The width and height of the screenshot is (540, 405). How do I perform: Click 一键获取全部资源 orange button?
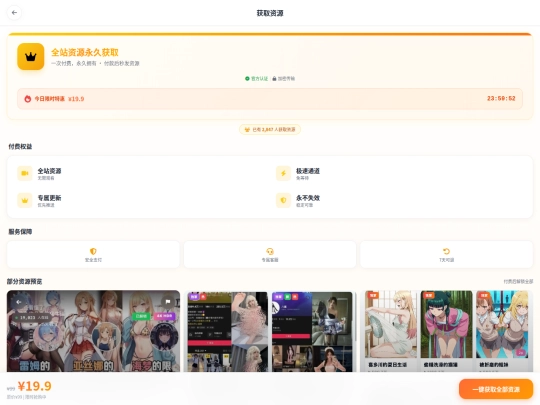tap(496, 389)
